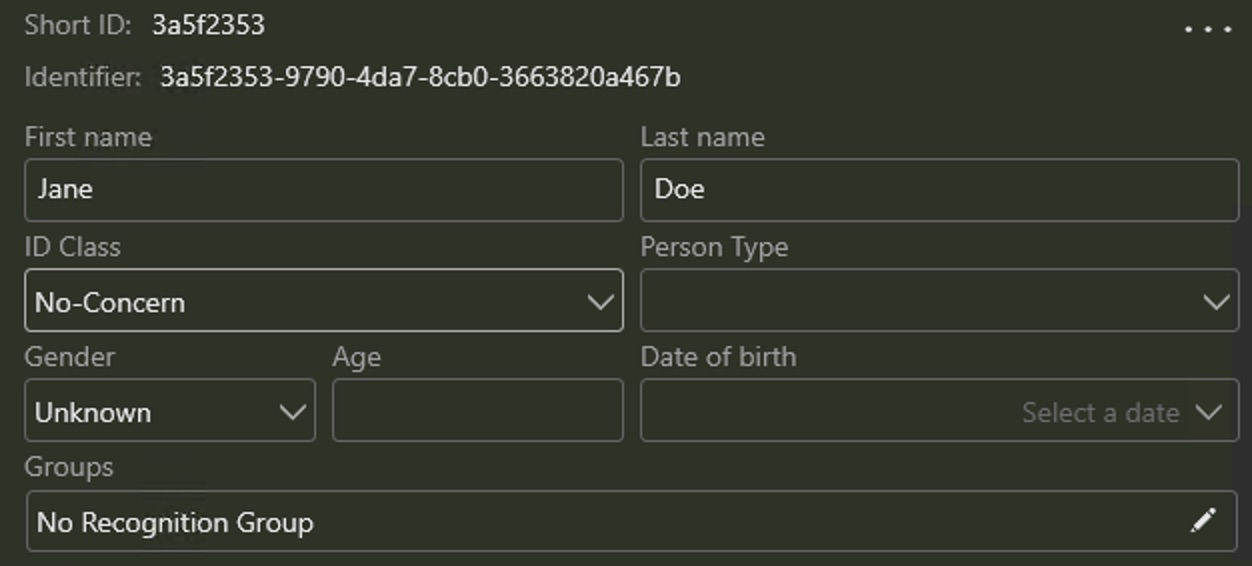Open the empty Person Type dropdown
Image resolution: width=1252 pixels, height=566 pixels.
(939, 301)
